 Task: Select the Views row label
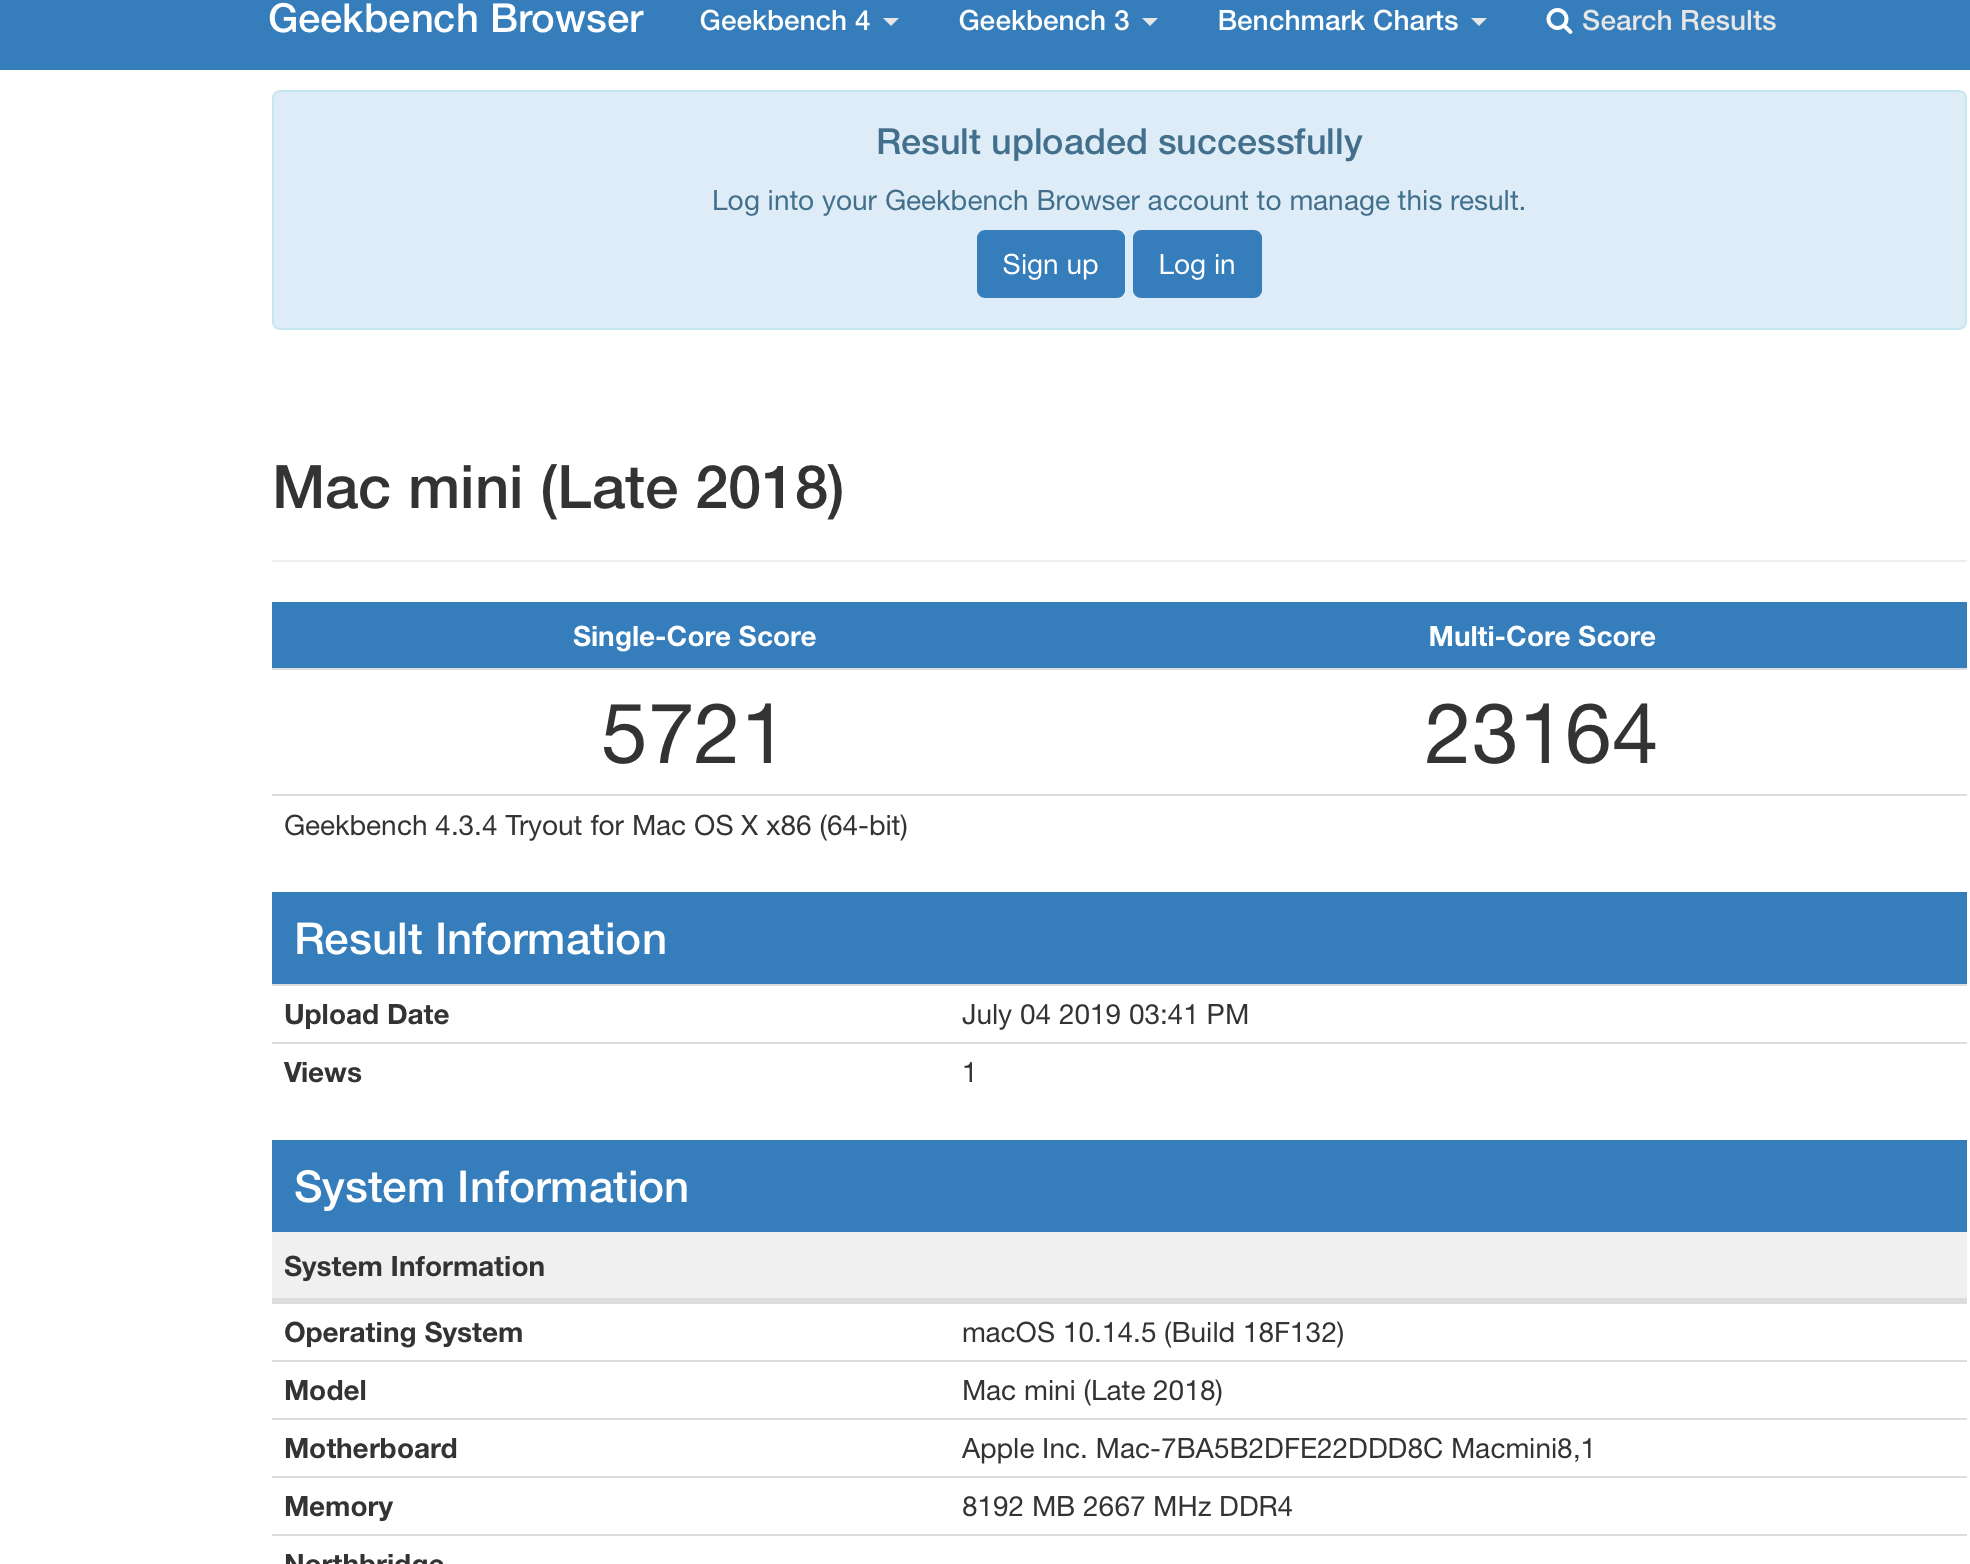pyautogui.click(x=323, y=1073)
